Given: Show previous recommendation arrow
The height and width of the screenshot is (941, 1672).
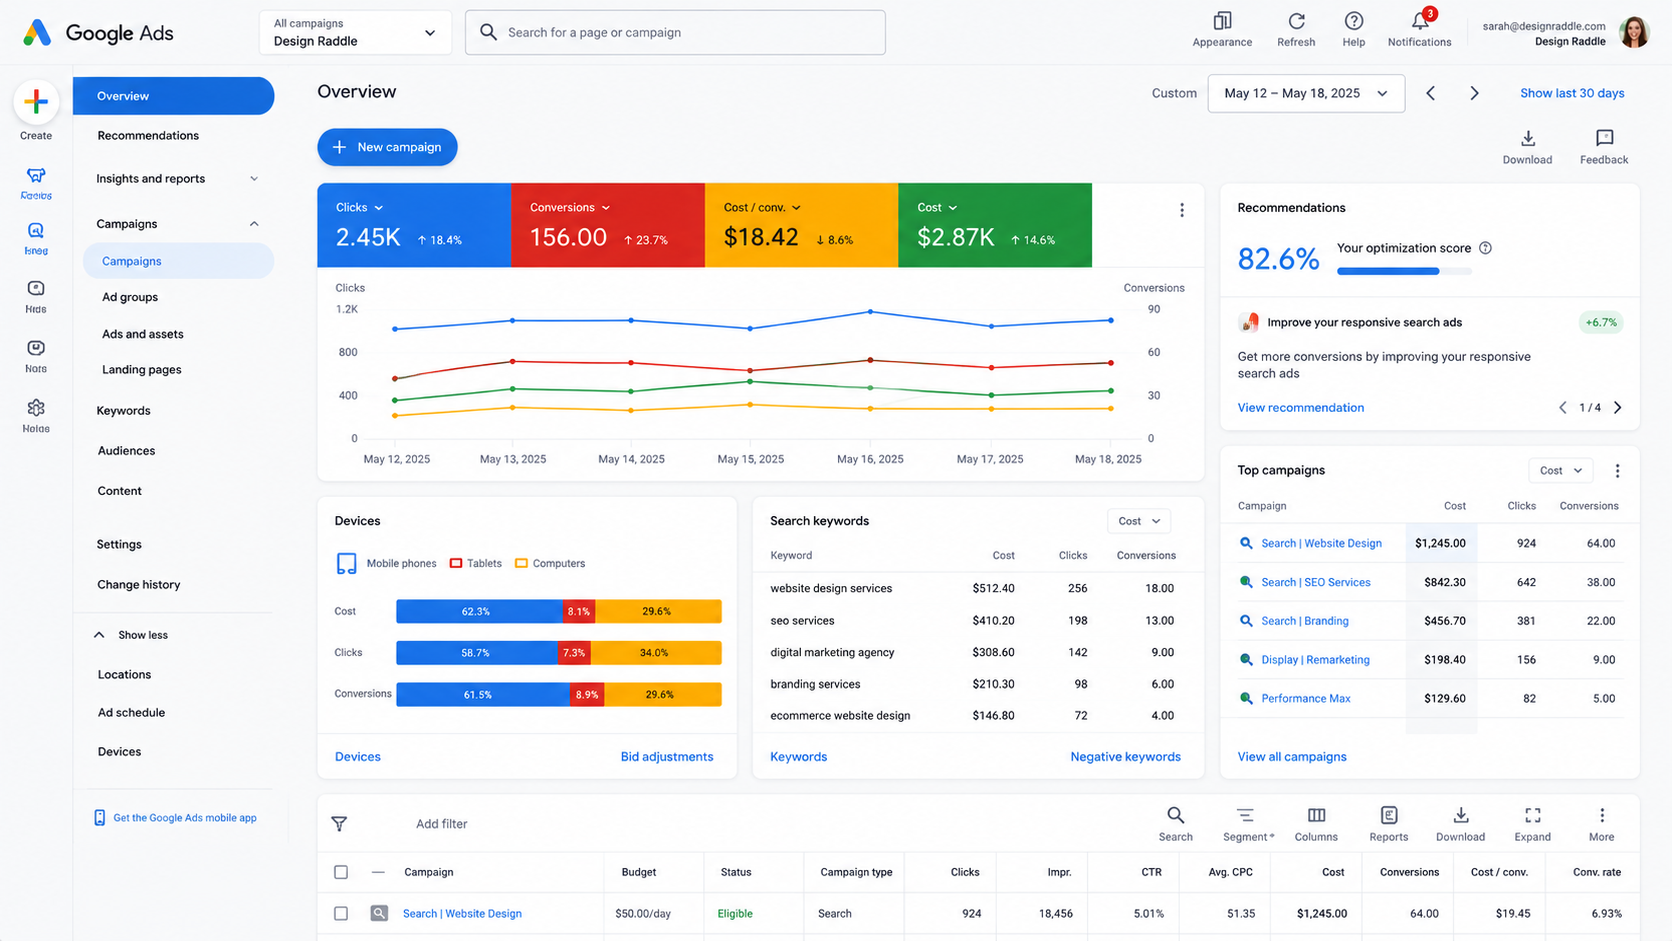Looking at the screenshot, I should [1563, 407].
